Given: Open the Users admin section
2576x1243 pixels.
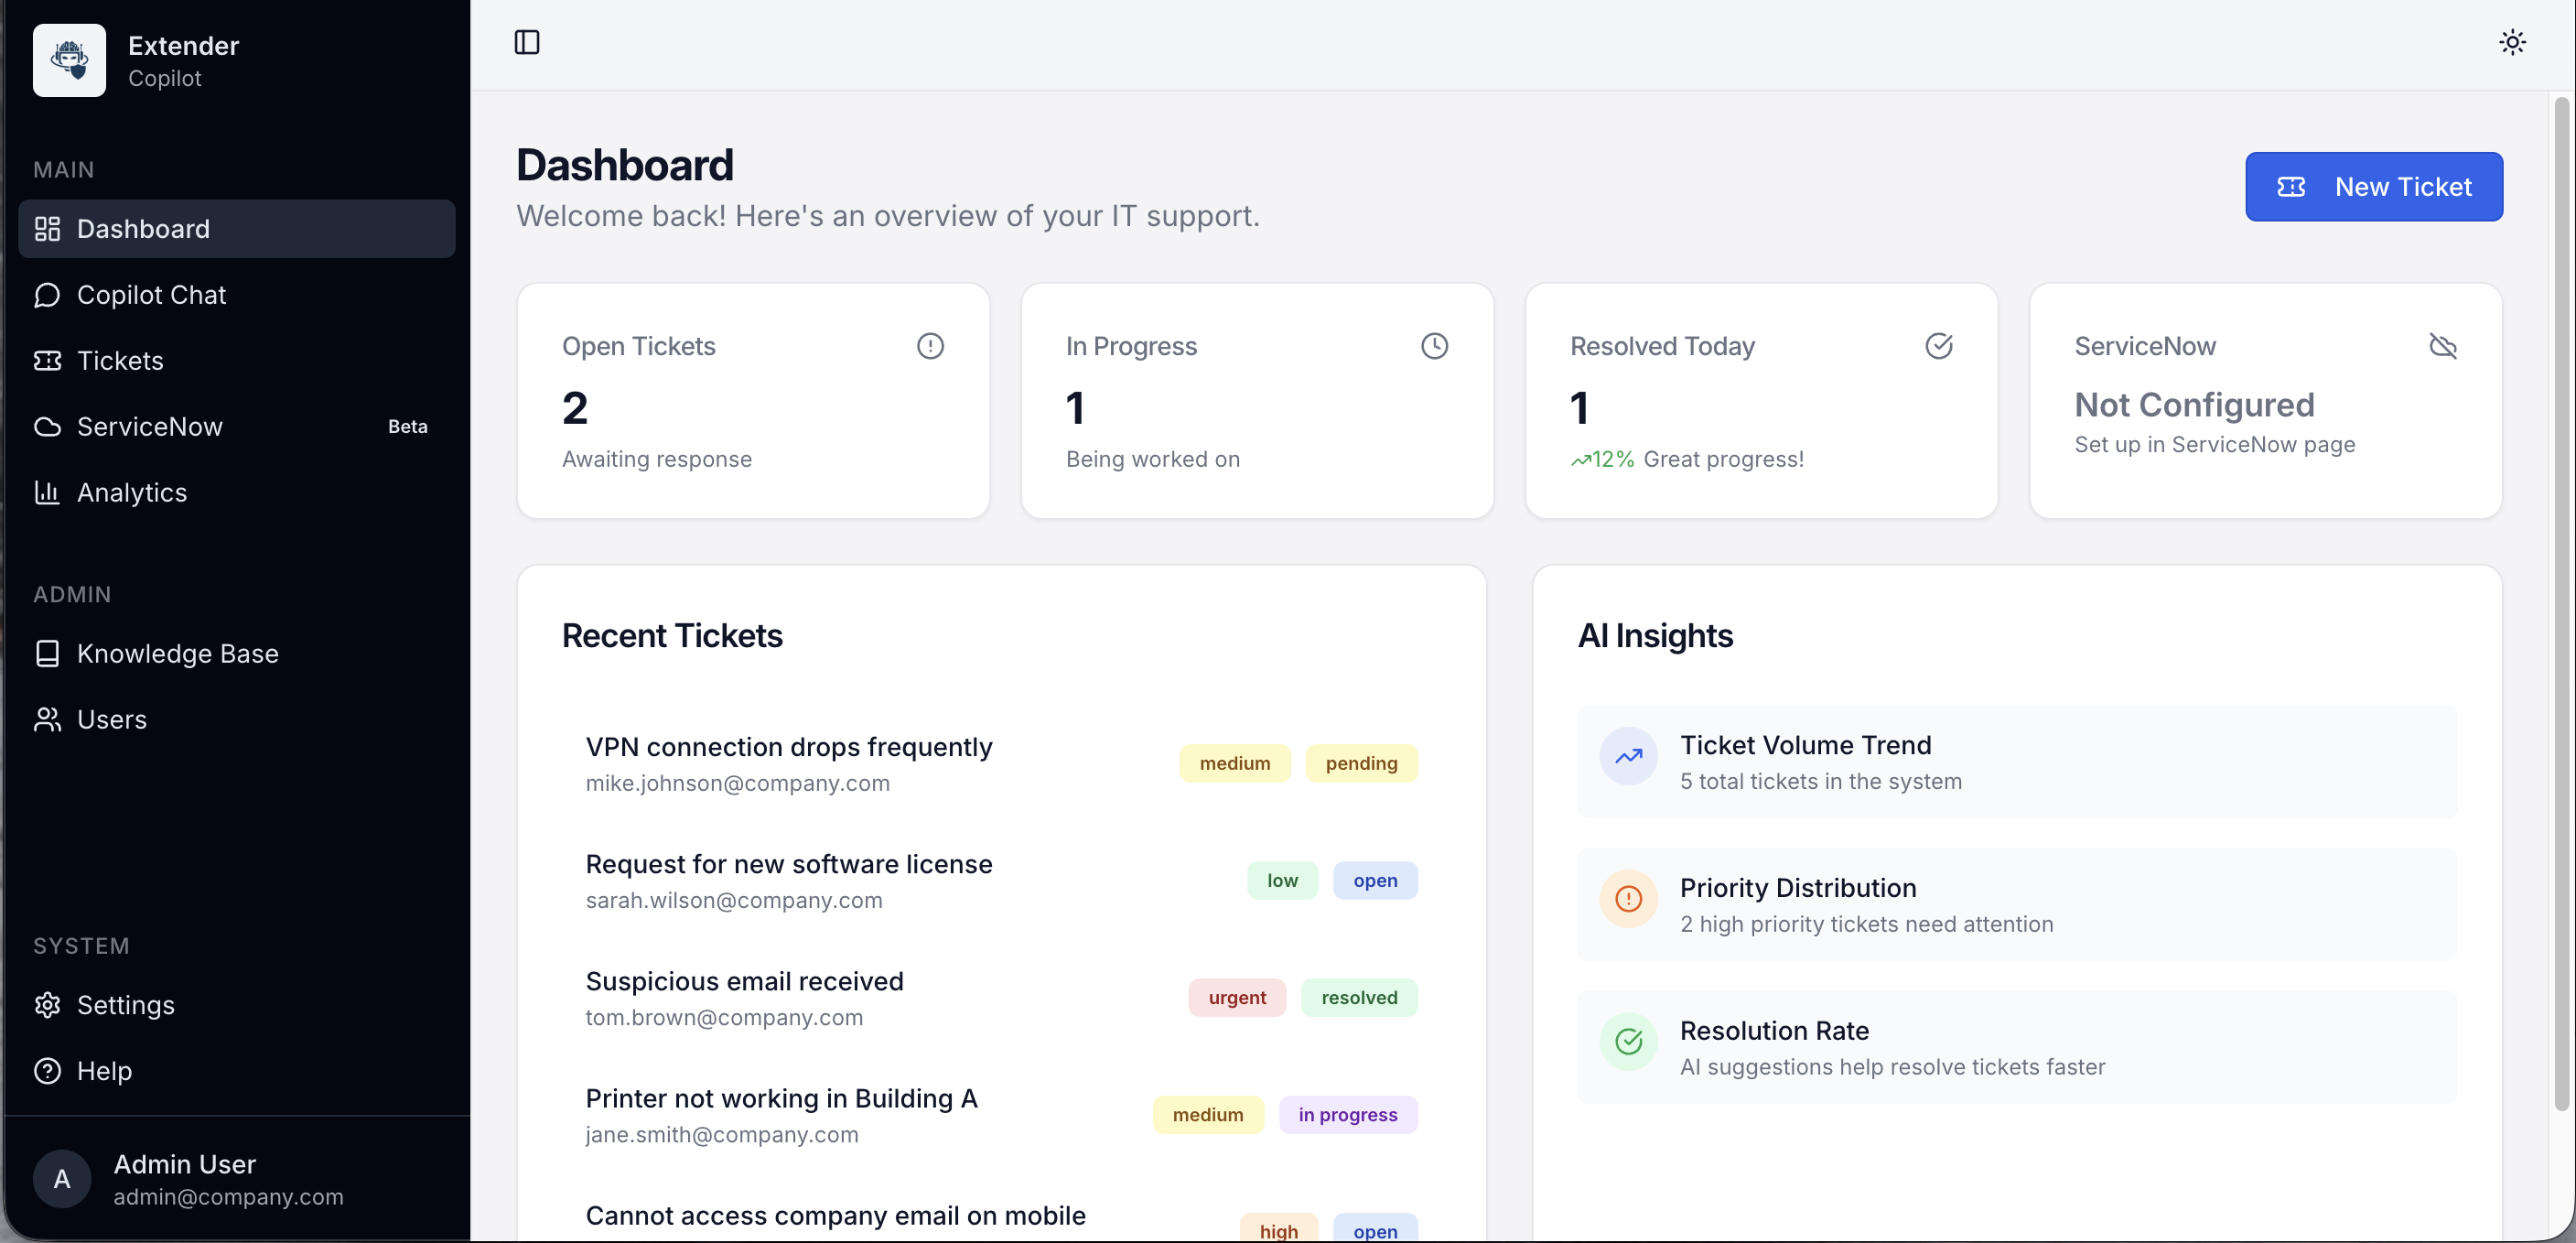Looking at the screenshot, I should click(x=112, y=719).
